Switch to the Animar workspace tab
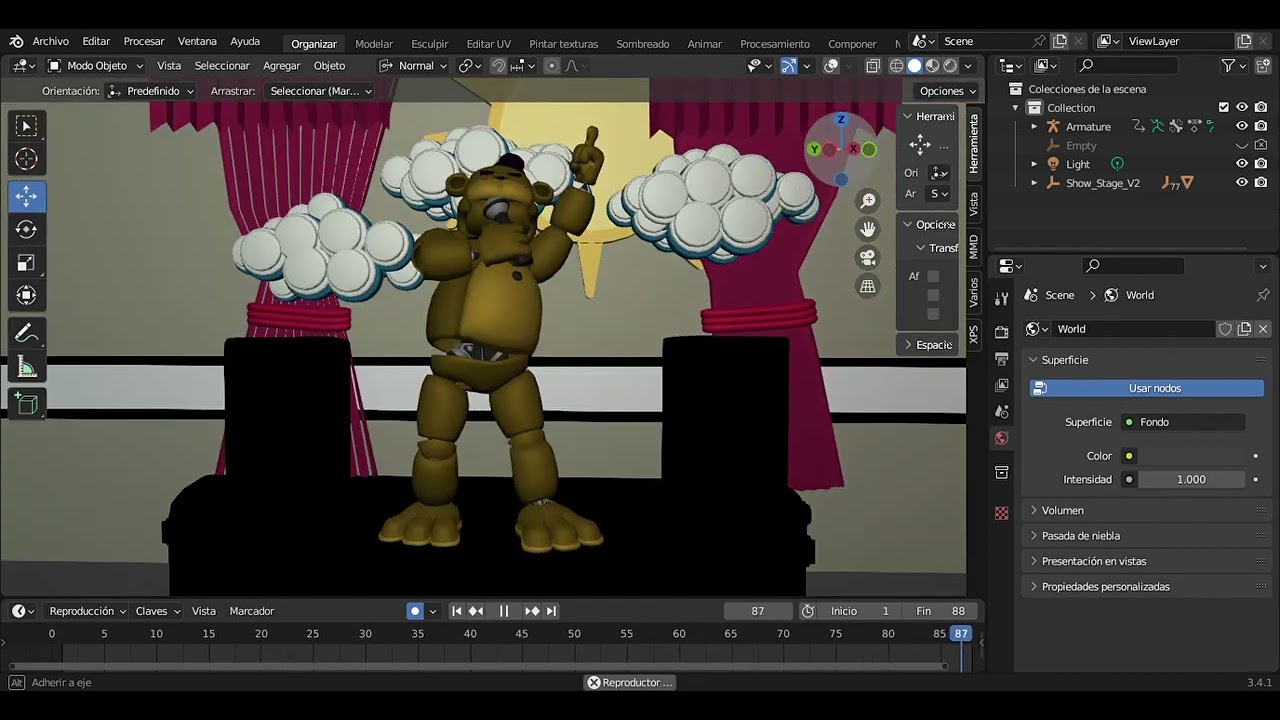 pos(705,44)
